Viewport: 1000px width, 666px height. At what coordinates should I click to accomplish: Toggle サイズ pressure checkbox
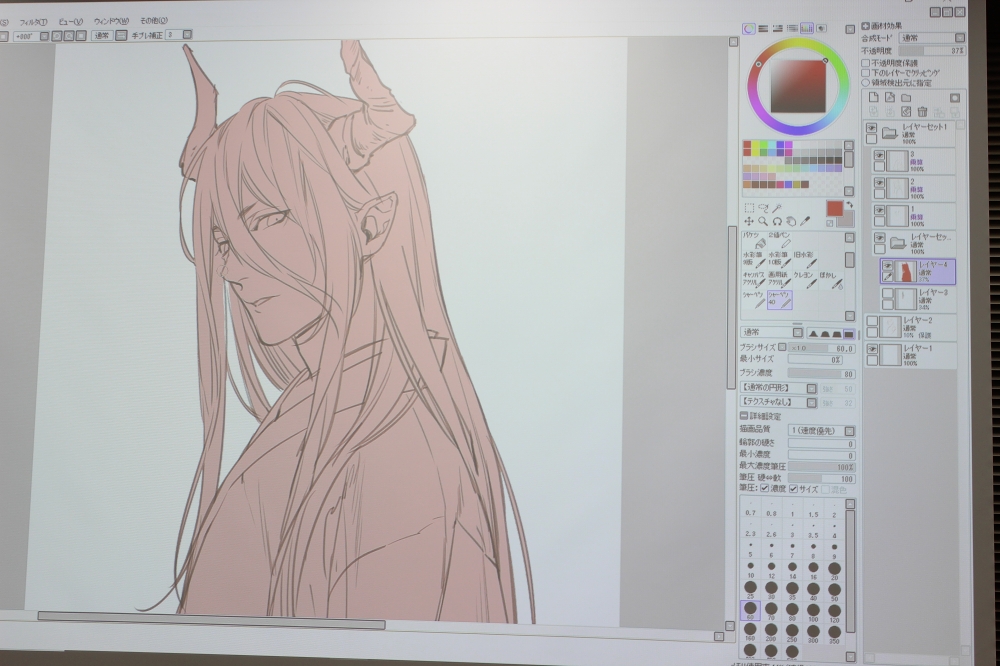[793, 489]
